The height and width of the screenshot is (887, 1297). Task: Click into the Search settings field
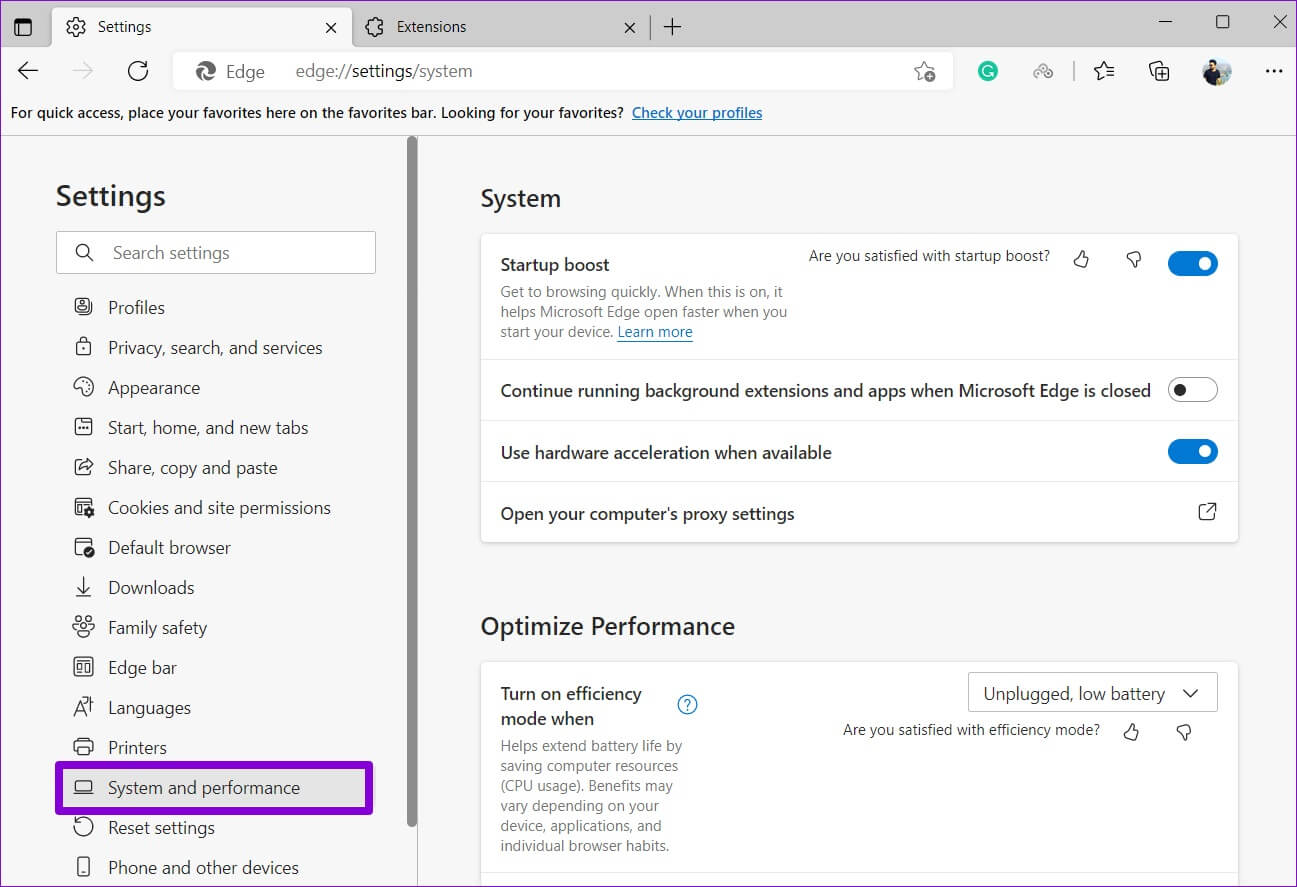point(216,253)
